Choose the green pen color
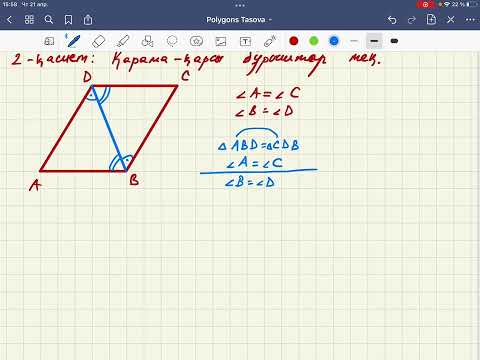 314,41
